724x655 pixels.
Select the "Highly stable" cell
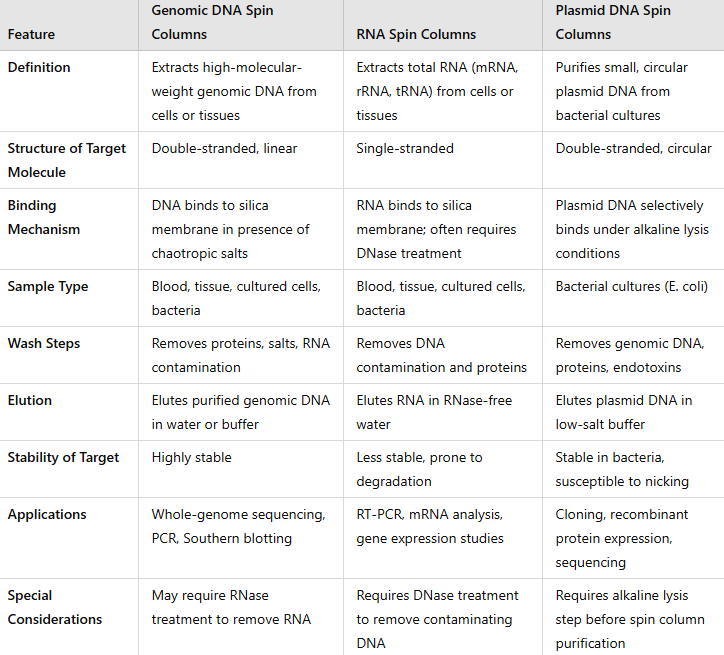(x=192, y=457)
